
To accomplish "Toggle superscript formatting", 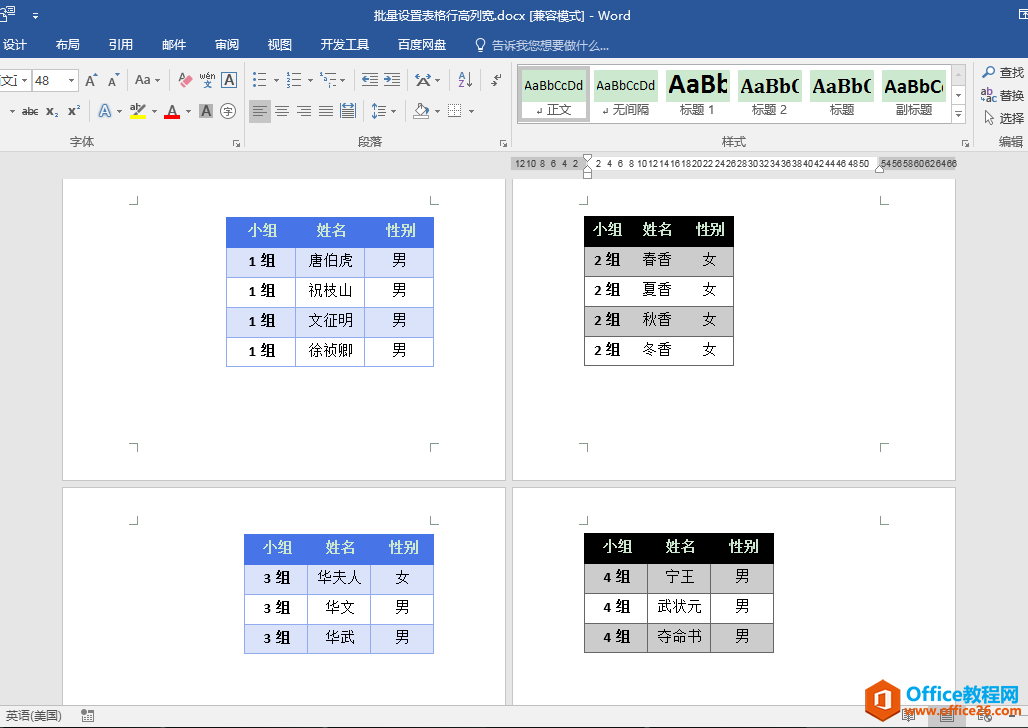I will coord(73,110).
